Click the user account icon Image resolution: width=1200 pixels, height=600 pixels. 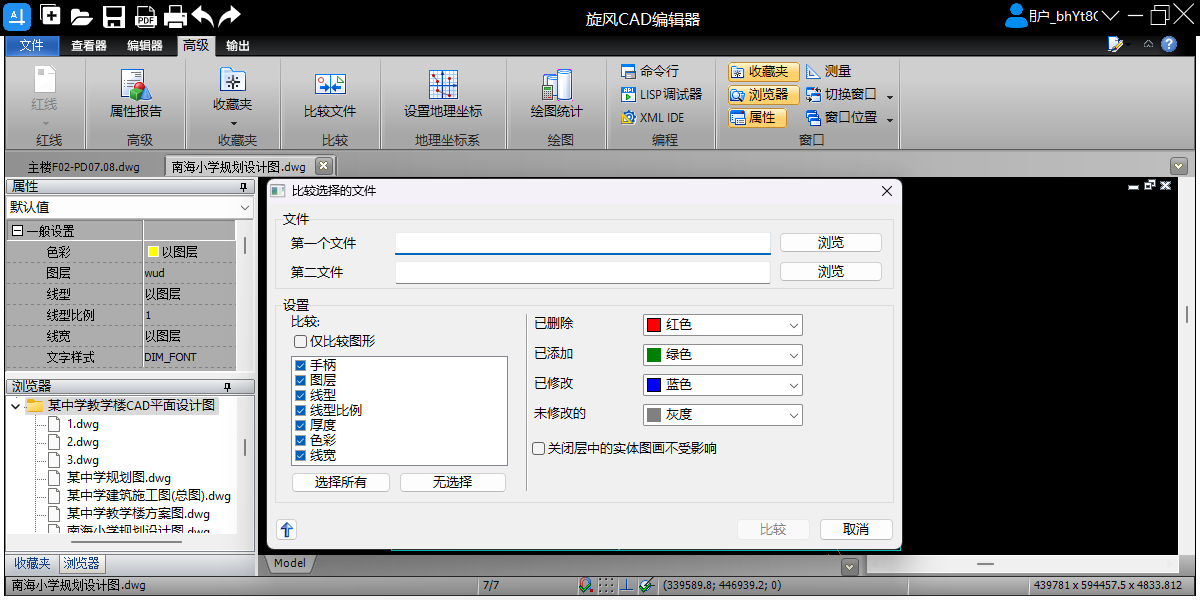[x=1016, y=15]
